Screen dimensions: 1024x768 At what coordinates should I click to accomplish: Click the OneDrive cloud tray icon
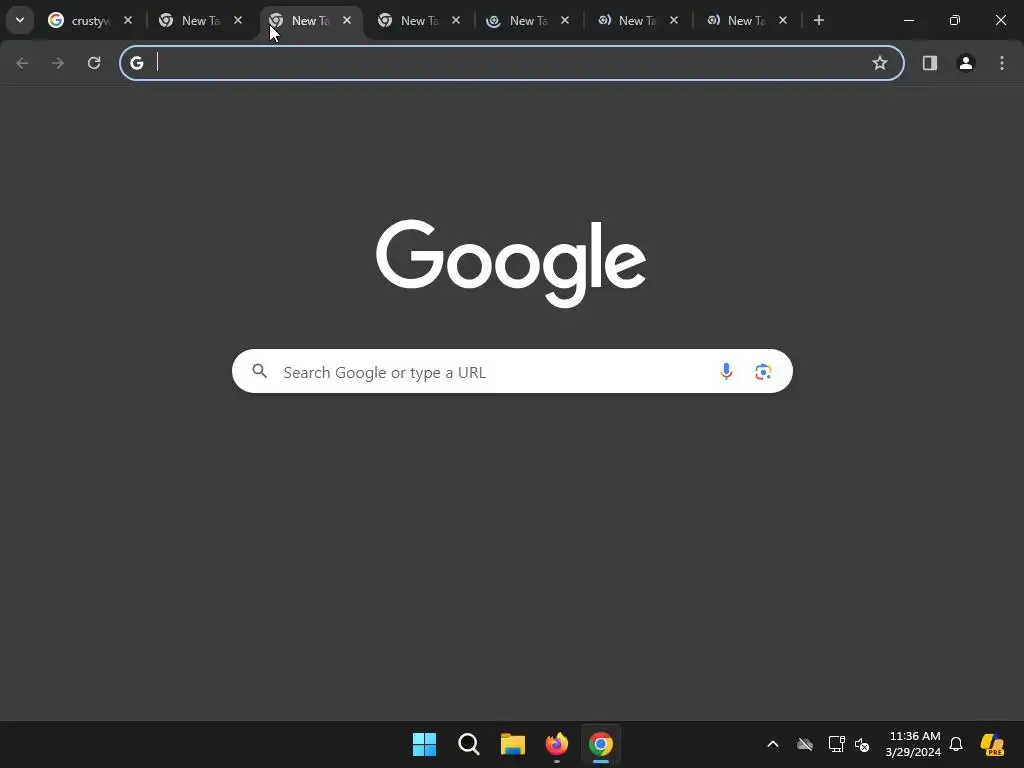pyautogui.click(x=805, y=744)
